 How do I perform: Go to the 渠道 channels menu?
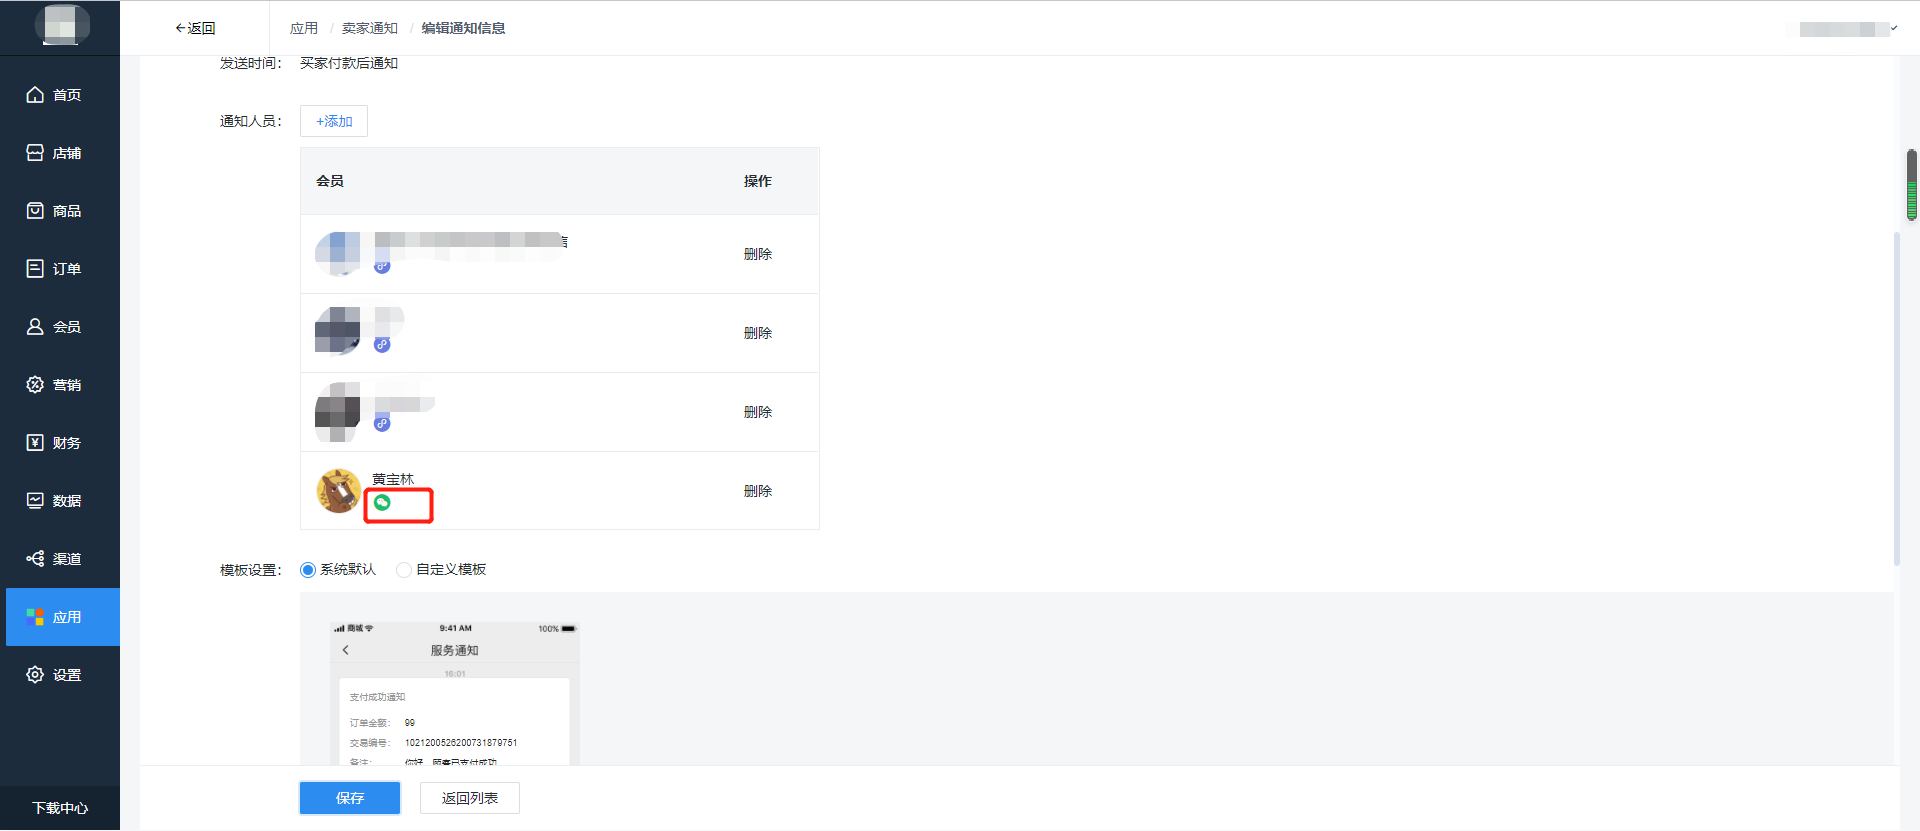pos(66,559)
